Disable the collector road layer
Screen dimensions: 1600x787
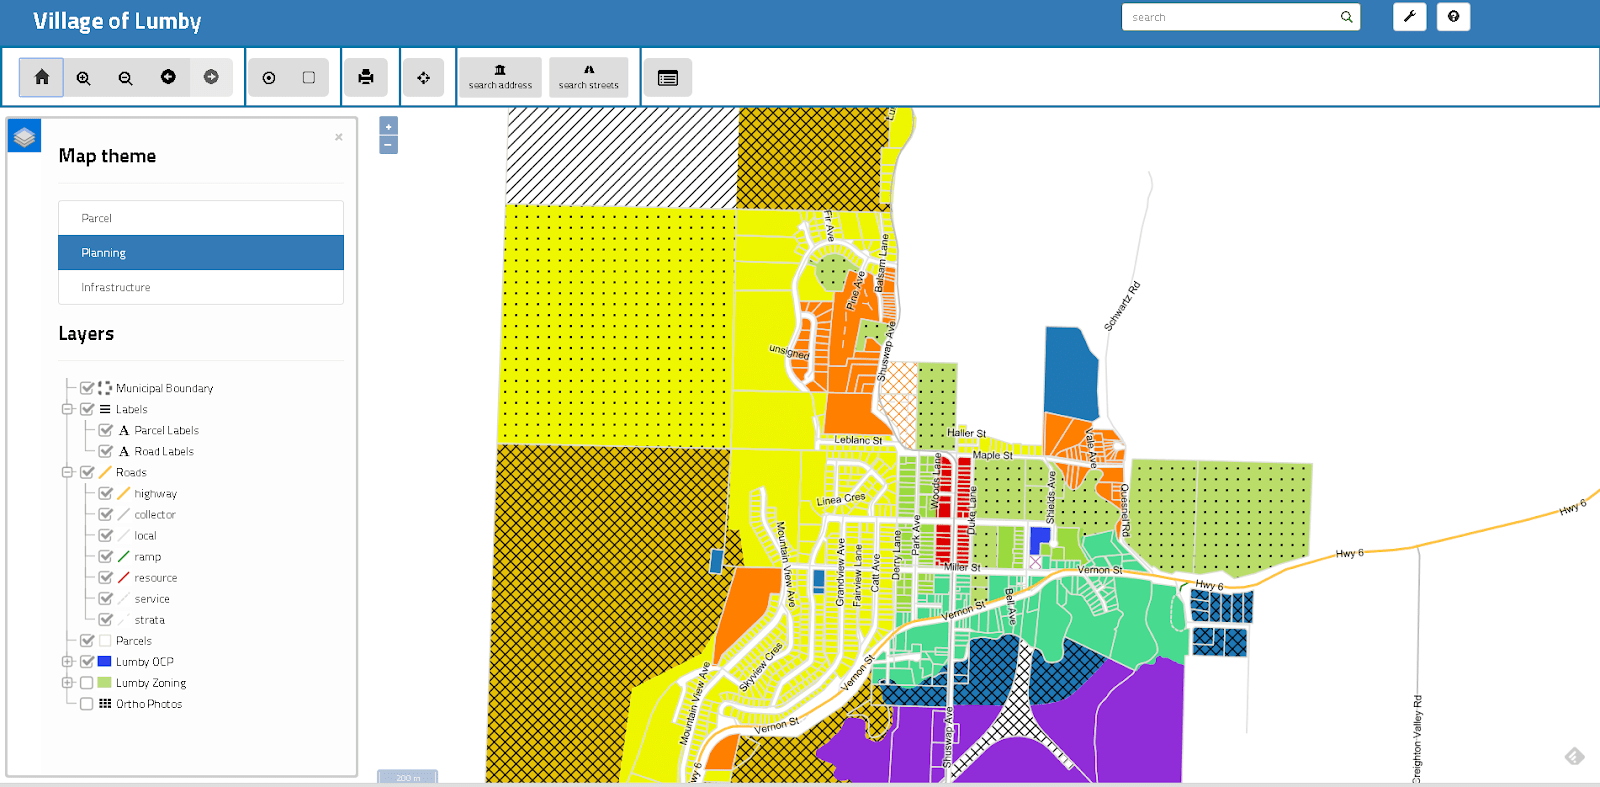click(106, 514)
